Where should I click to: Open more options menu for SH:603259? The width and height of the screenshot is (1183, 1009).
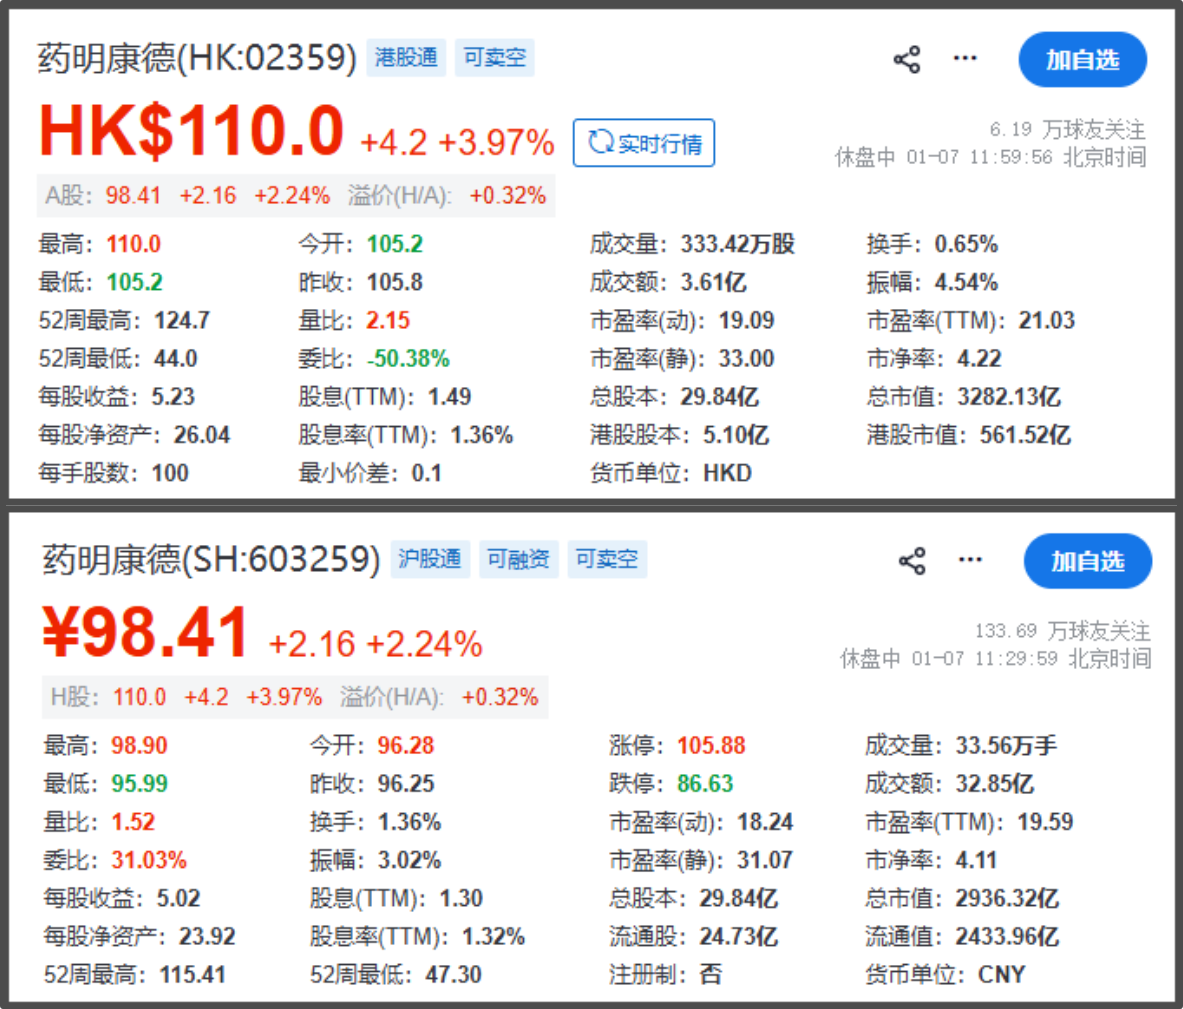970,560
